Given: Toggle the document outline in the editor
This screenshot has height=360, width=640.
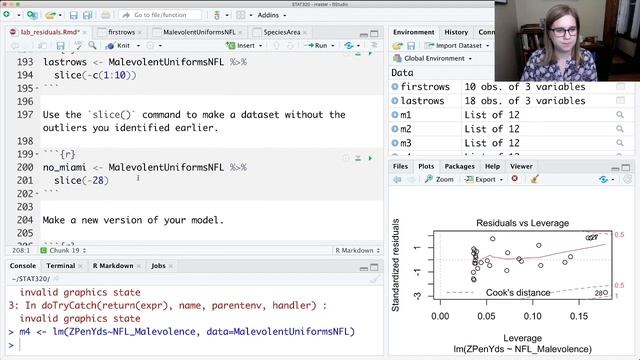Looking at the screenshot, I should click(374, 46).
